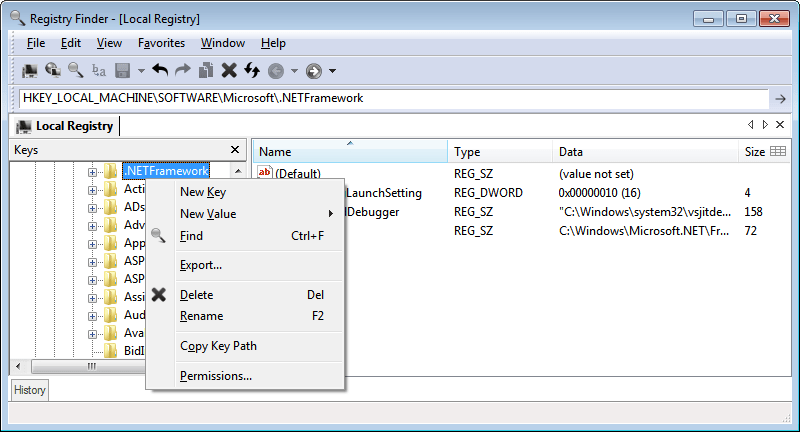This screenshot has width=800, height=432.
Task: Click the Replace toolbar icon
Action: pyautogui.click(x=98, y=70)
